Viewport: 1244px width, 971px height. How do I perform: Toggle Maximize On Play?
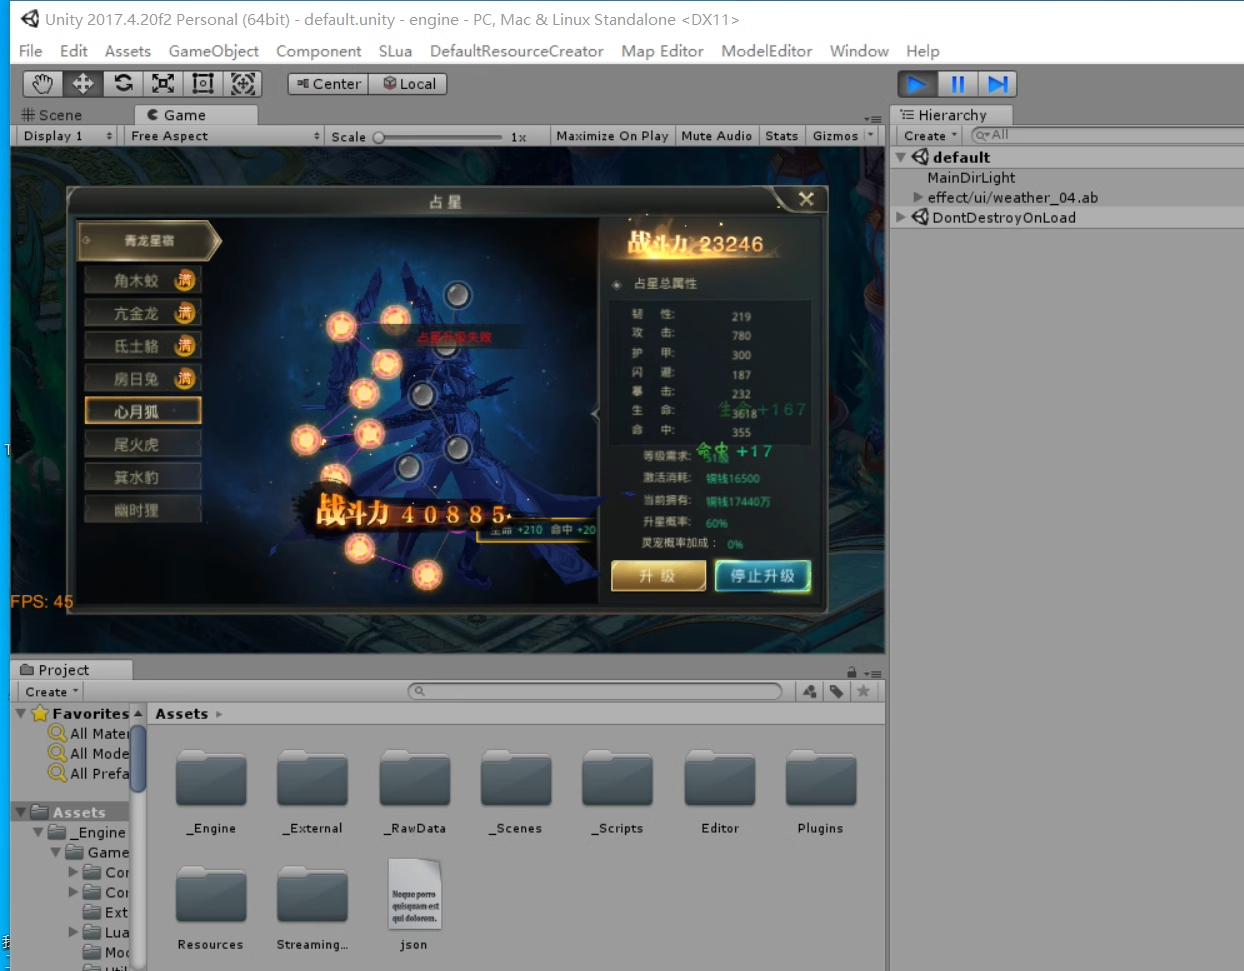click(612, 136)
